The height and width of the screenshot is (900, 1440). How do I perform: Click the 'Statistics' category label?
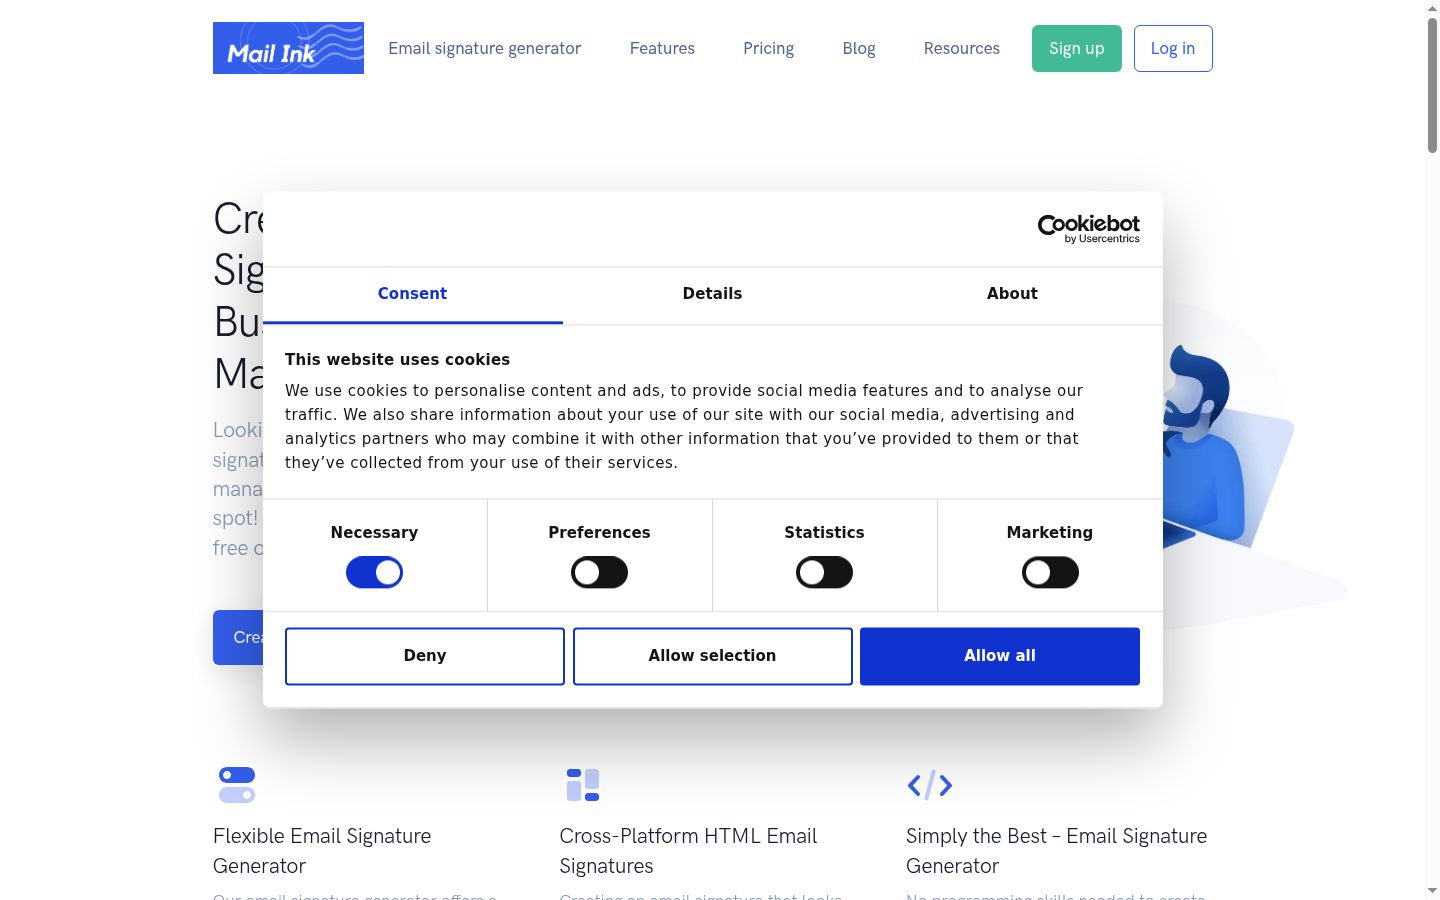pos(824,533)
